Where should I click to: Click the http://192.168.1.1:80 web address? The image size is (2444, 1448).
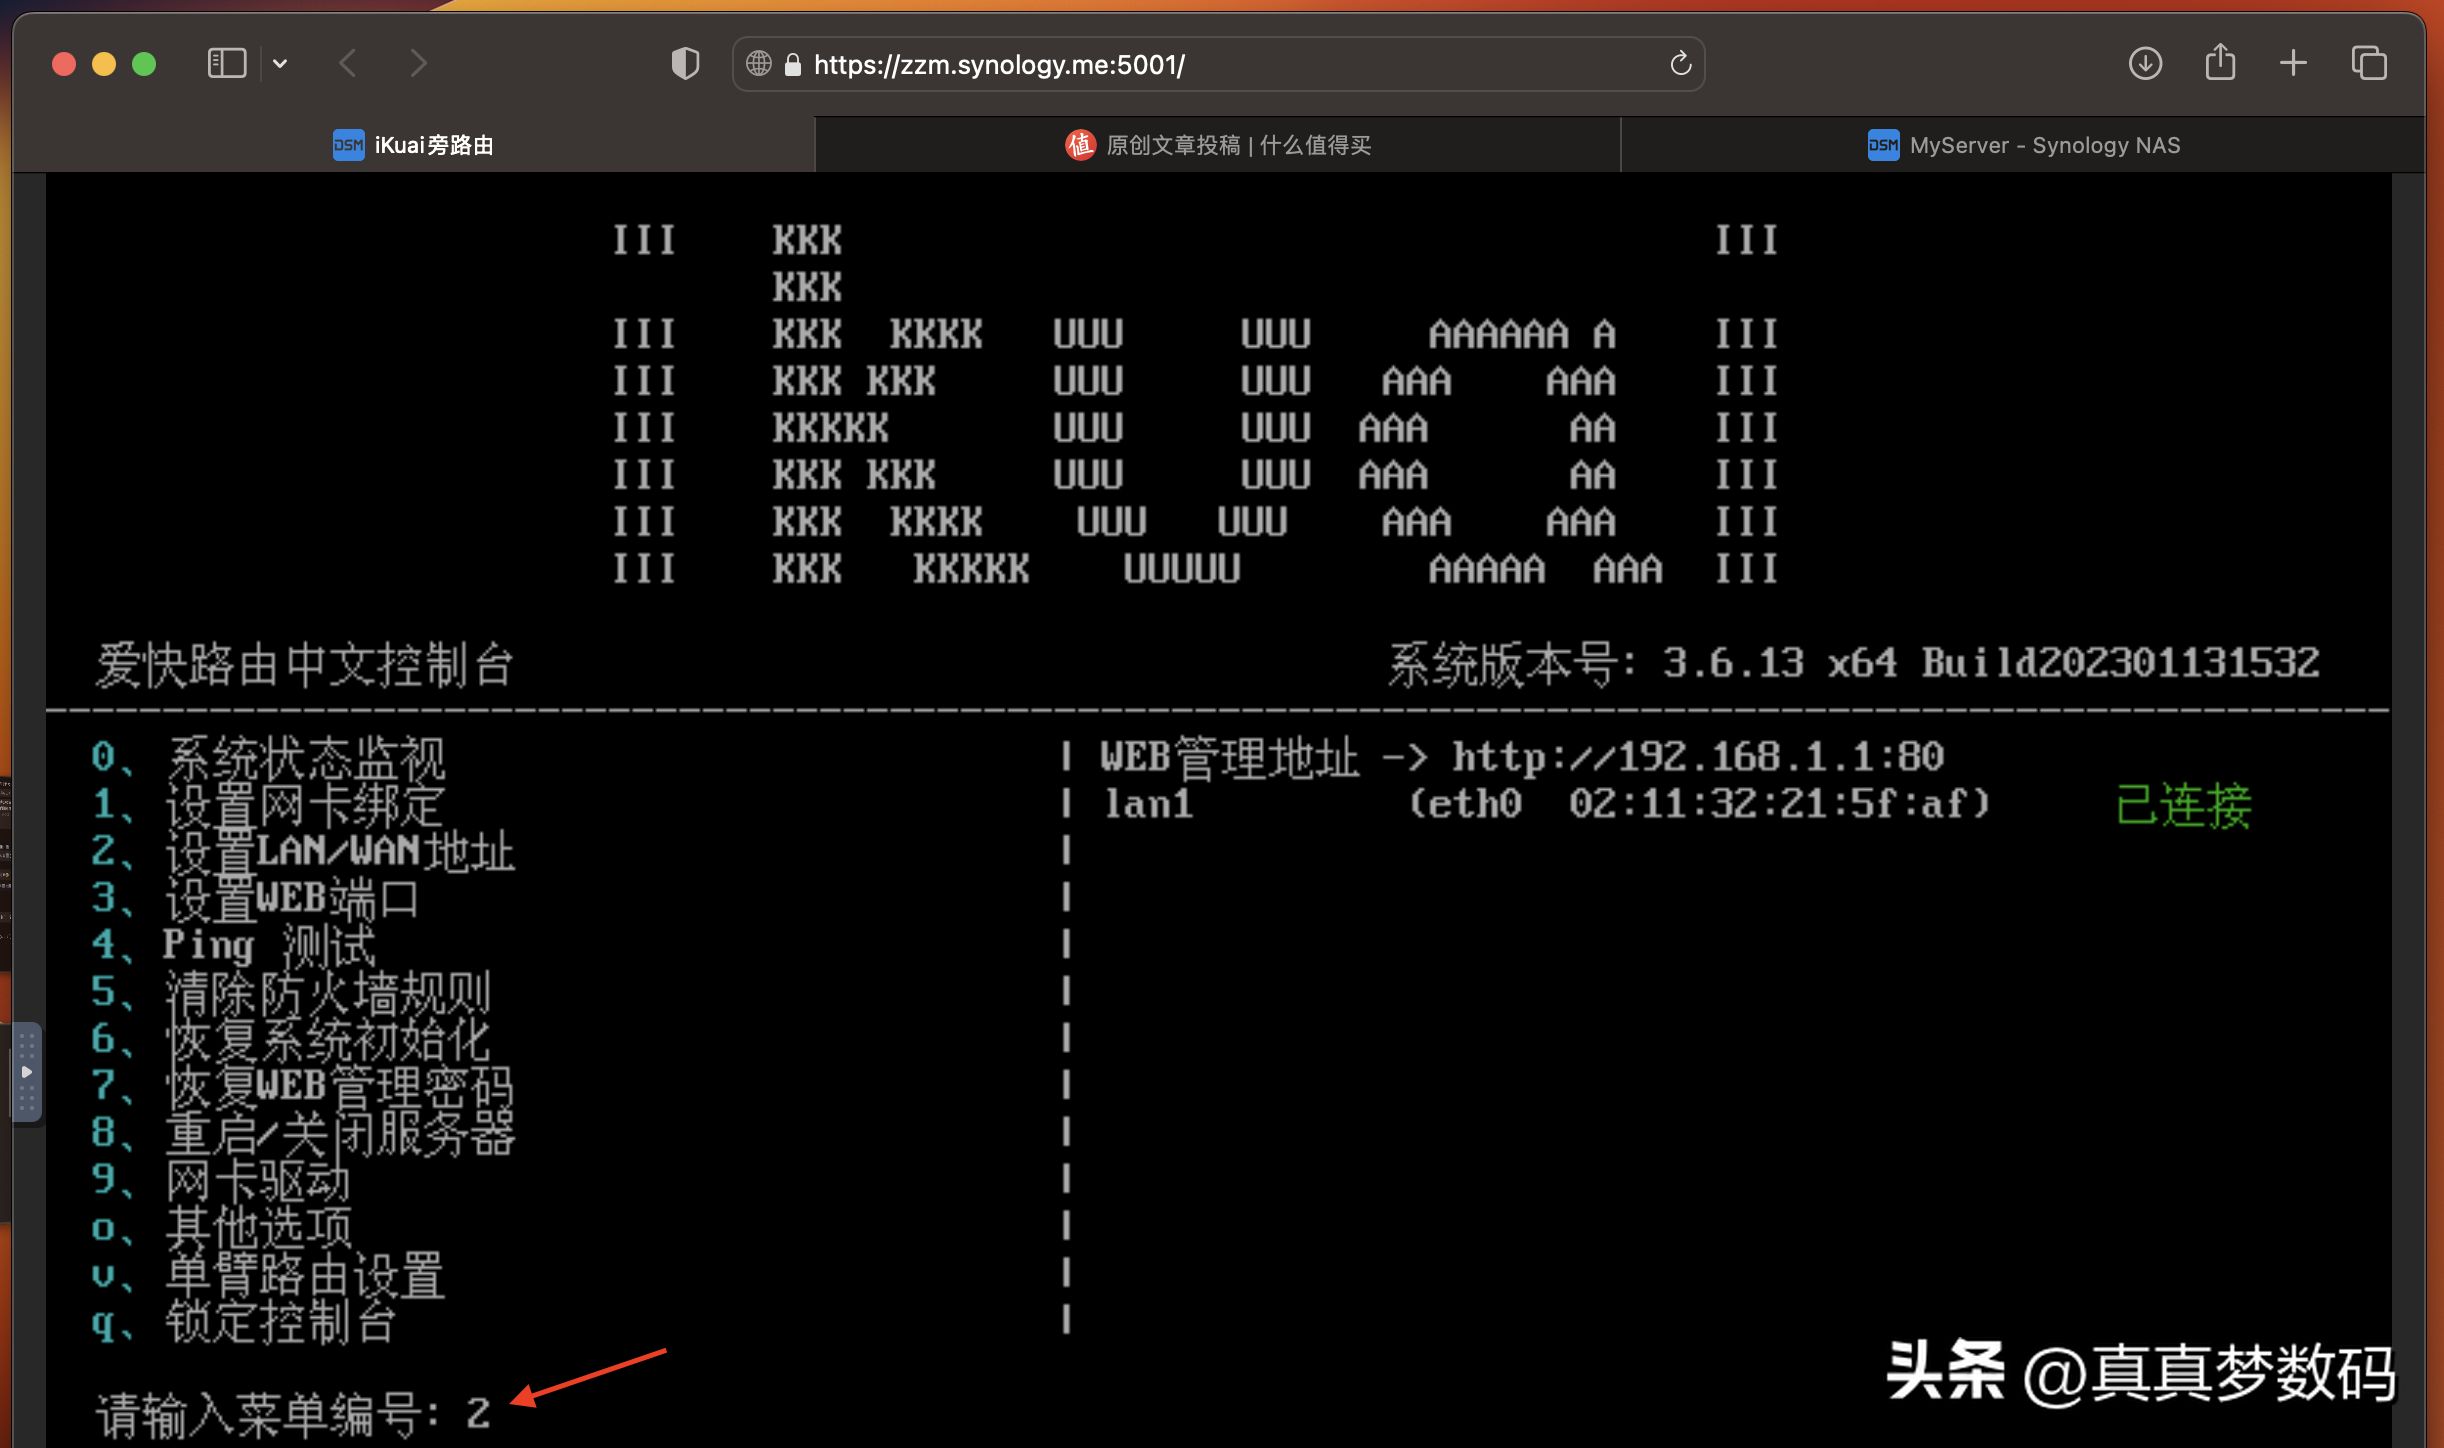pyautogui.click(x=1698, y=757)
